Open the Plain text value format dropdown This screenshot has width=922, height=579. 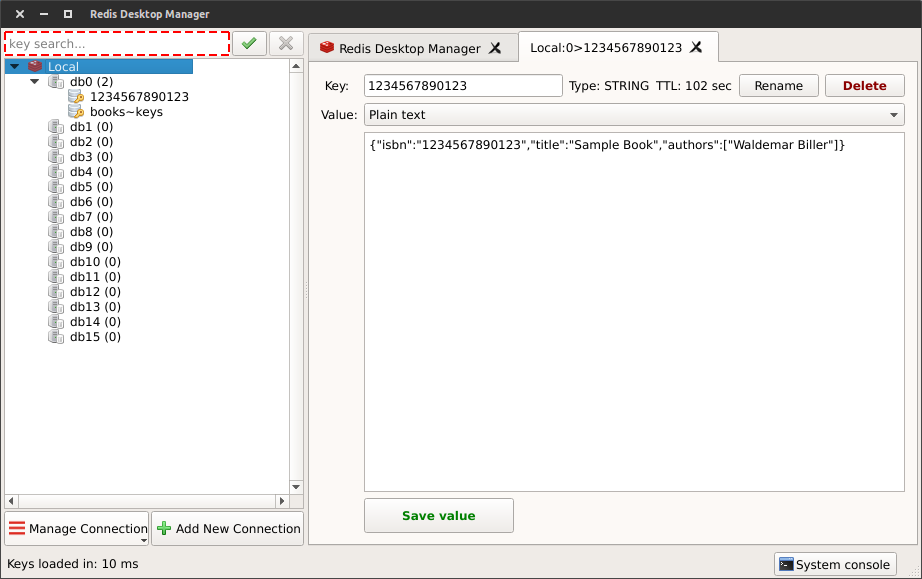click(634, 115)
